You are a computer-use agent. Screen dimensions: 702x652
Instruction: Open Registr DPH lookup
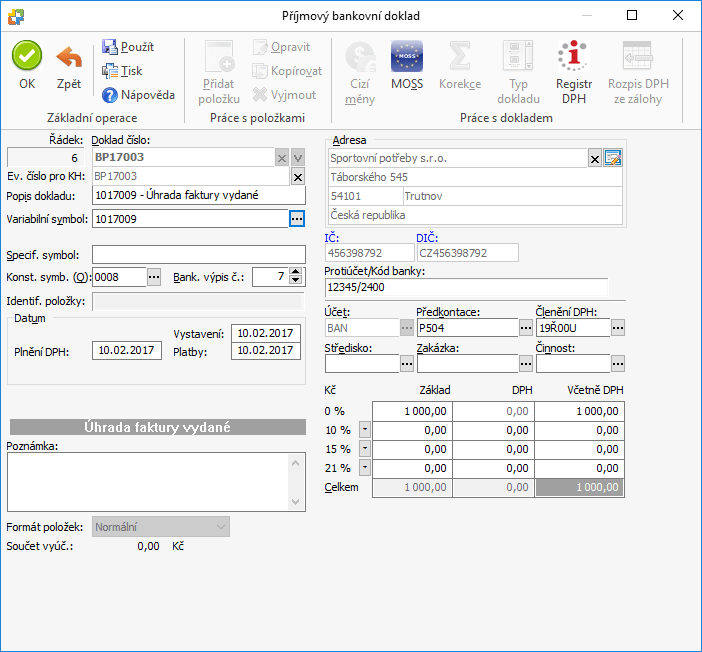click(574, 58)
